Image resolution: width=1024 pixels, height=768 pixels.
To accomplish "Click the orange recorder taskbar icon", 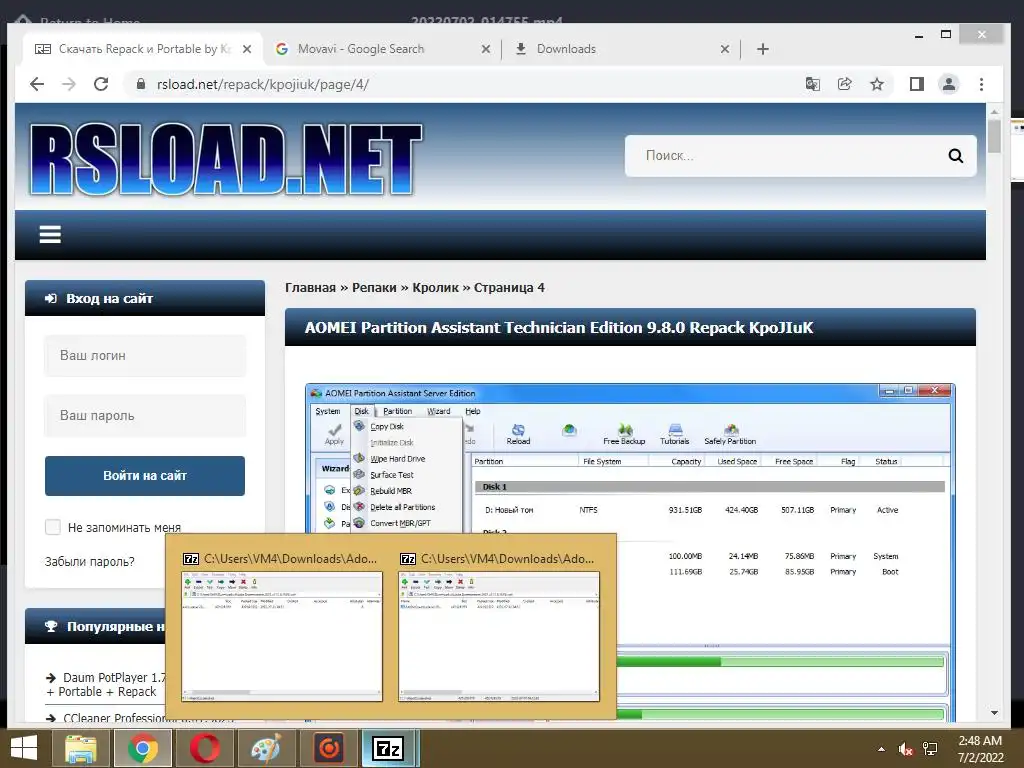I will (328, 748).
